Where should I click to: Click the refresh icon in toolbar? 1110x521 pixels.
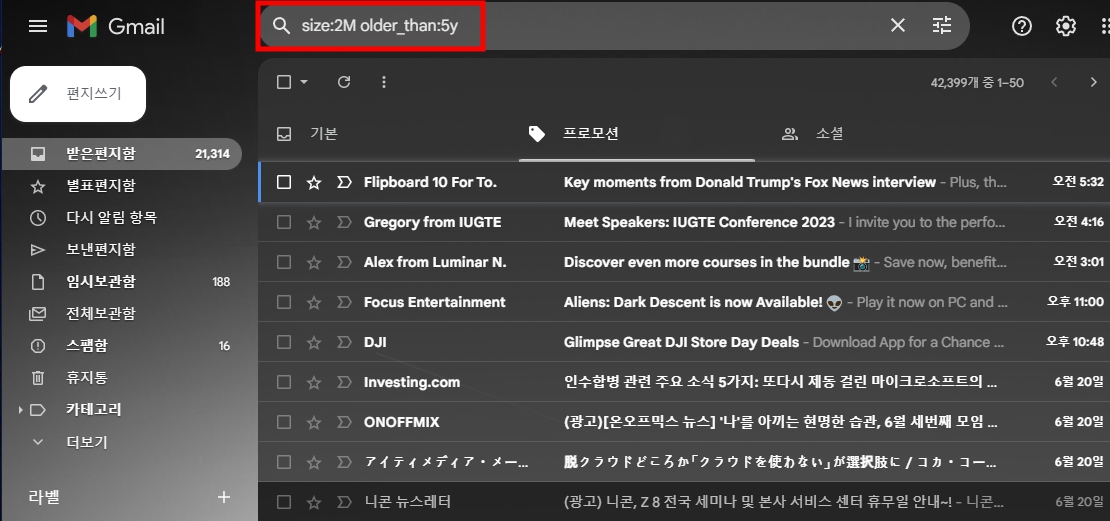point(344,82)
